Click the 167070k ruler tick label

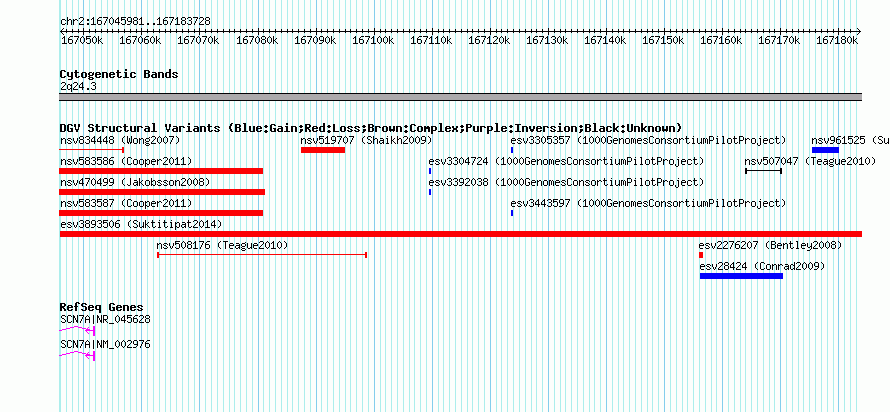pos(199,41)
